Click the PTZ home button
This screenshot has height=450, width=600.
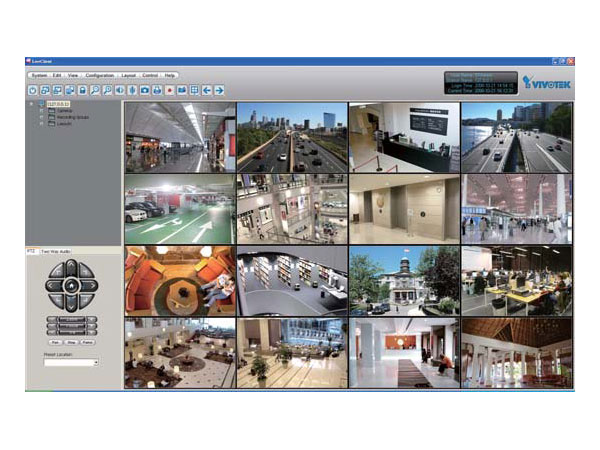click(69, 285)
